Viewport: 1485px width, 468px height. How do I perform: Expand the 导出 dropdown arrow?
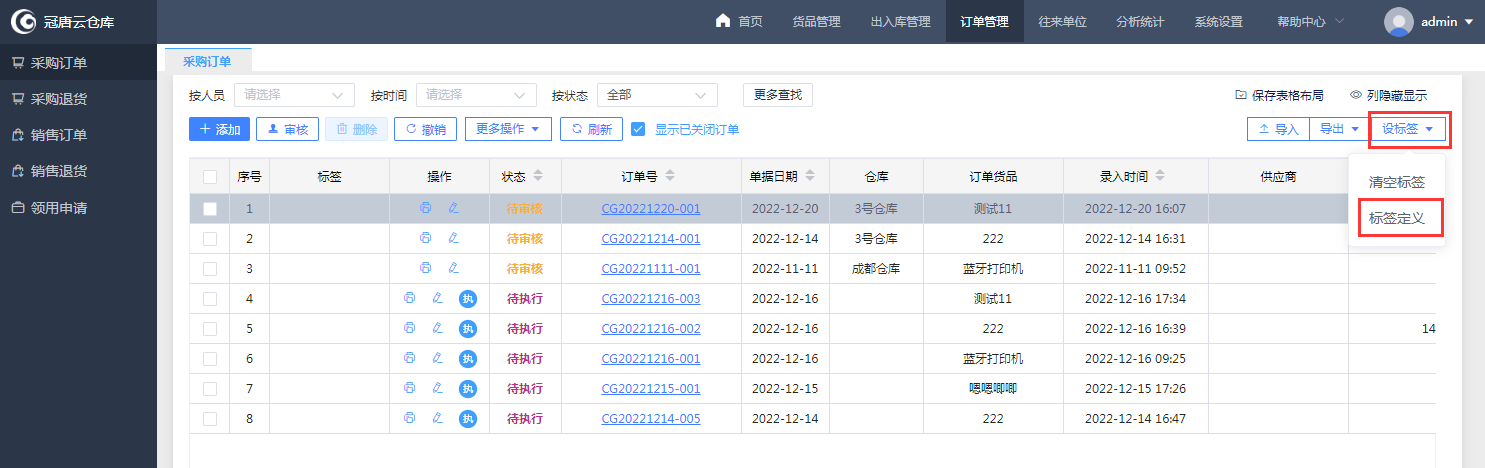(x=1356, y=129)
